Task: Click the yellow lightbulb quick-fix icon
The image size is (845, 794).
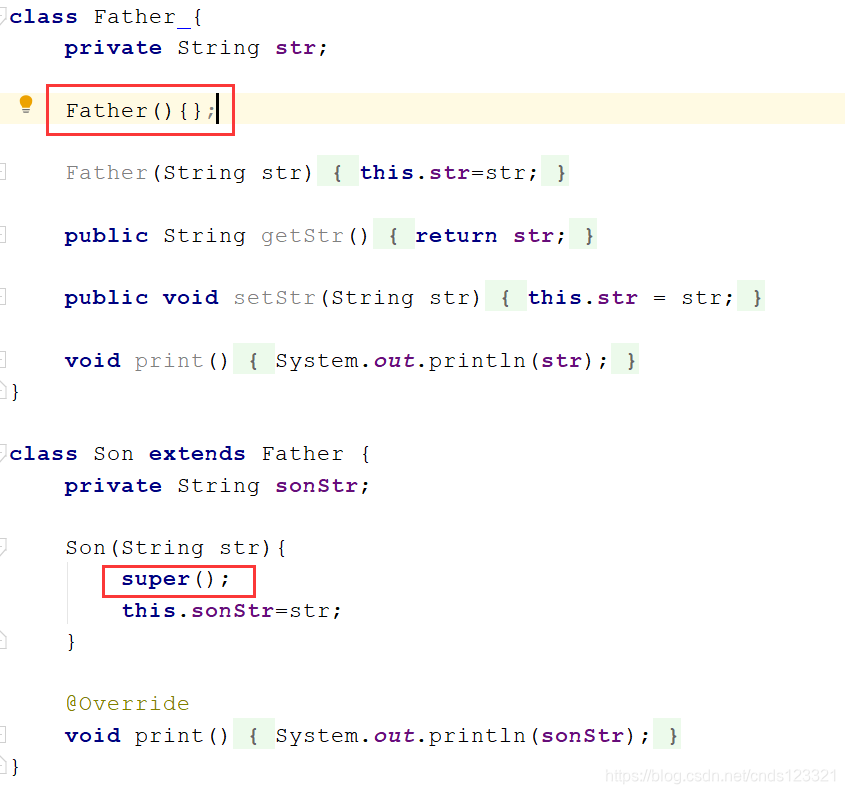Action: tap(25, 103)
